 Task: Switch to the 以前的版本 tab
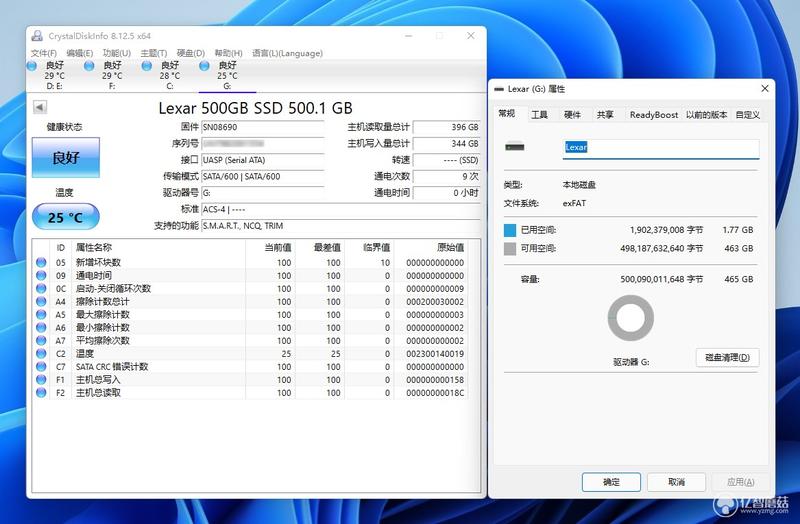(706, 115)
